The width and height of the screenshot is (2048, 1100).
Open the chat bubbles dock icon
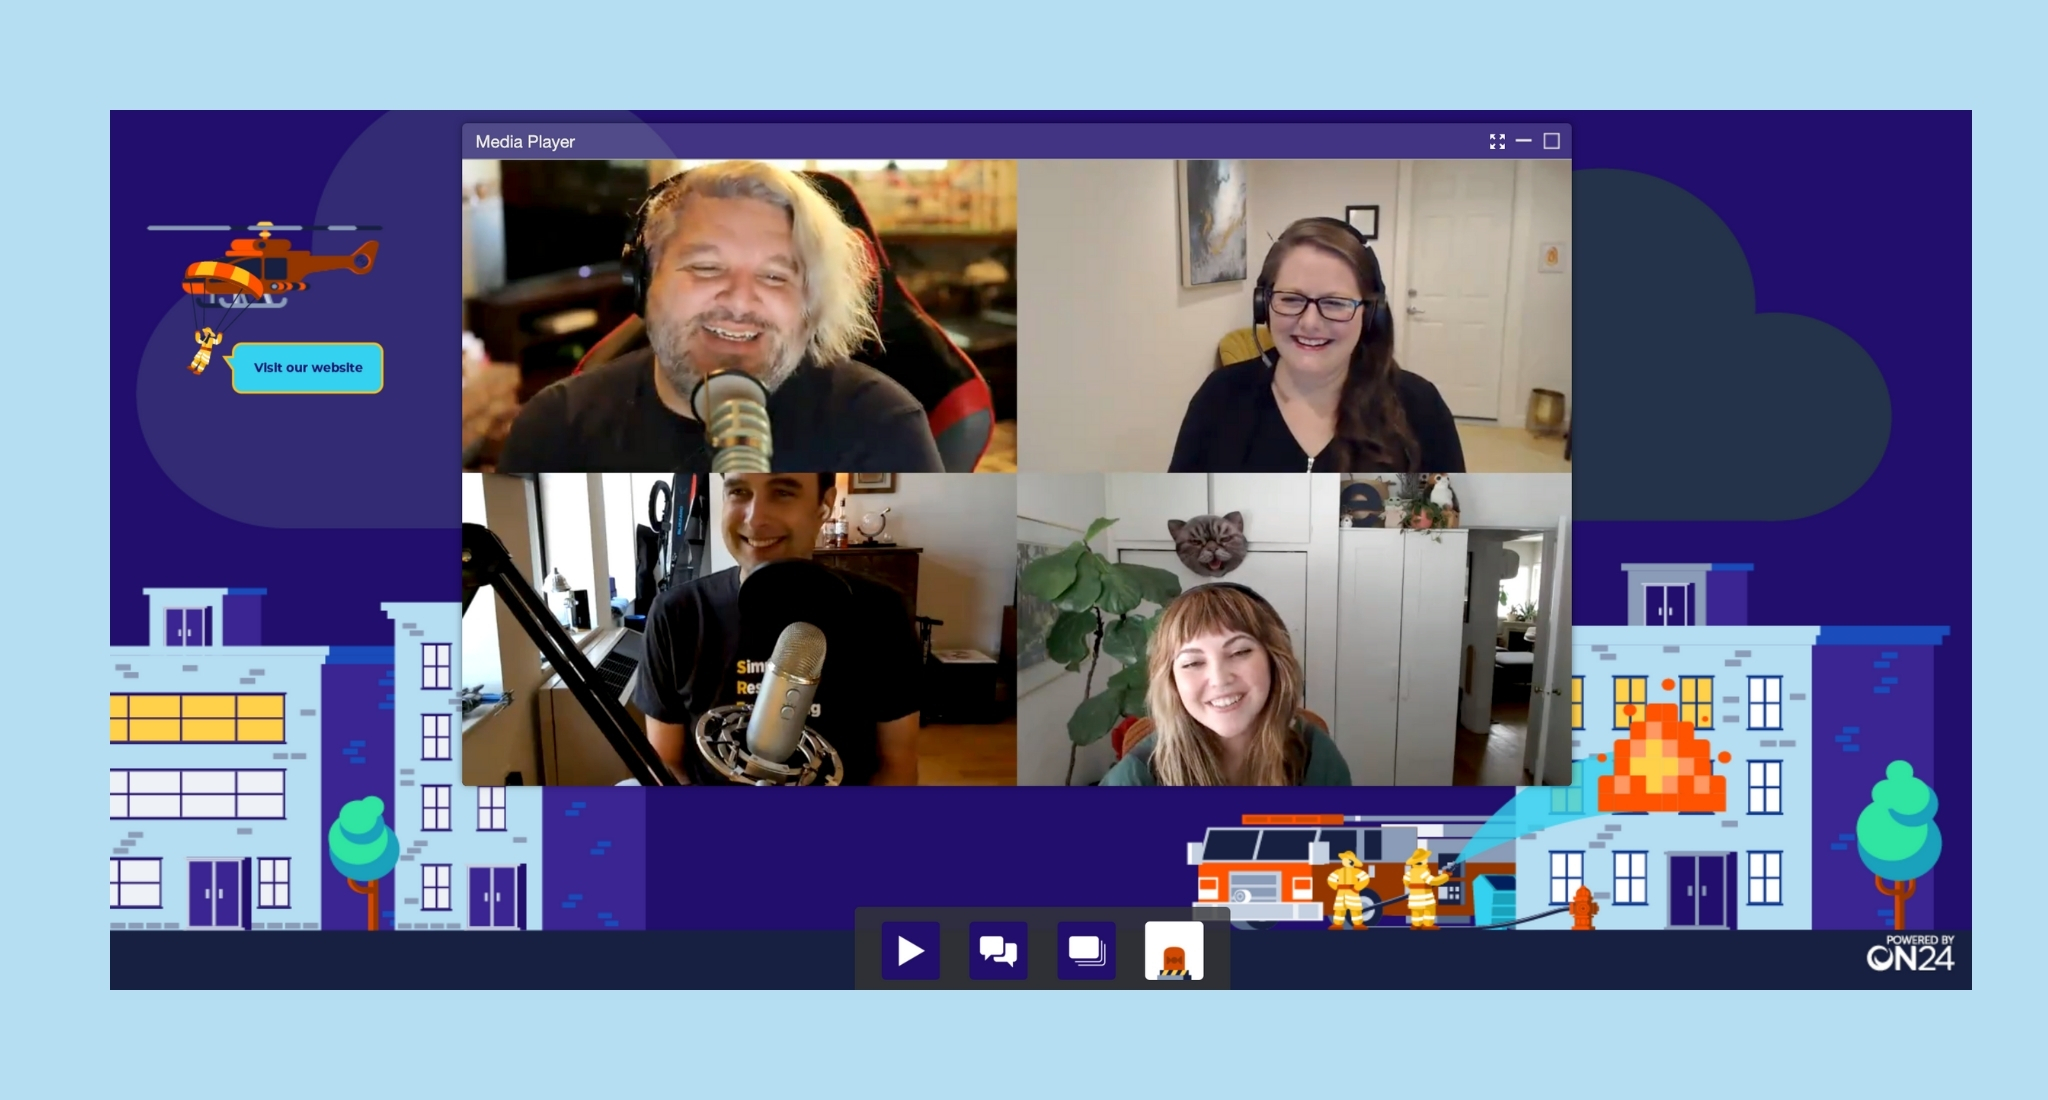pyautogui.click(x=998, y=950)
